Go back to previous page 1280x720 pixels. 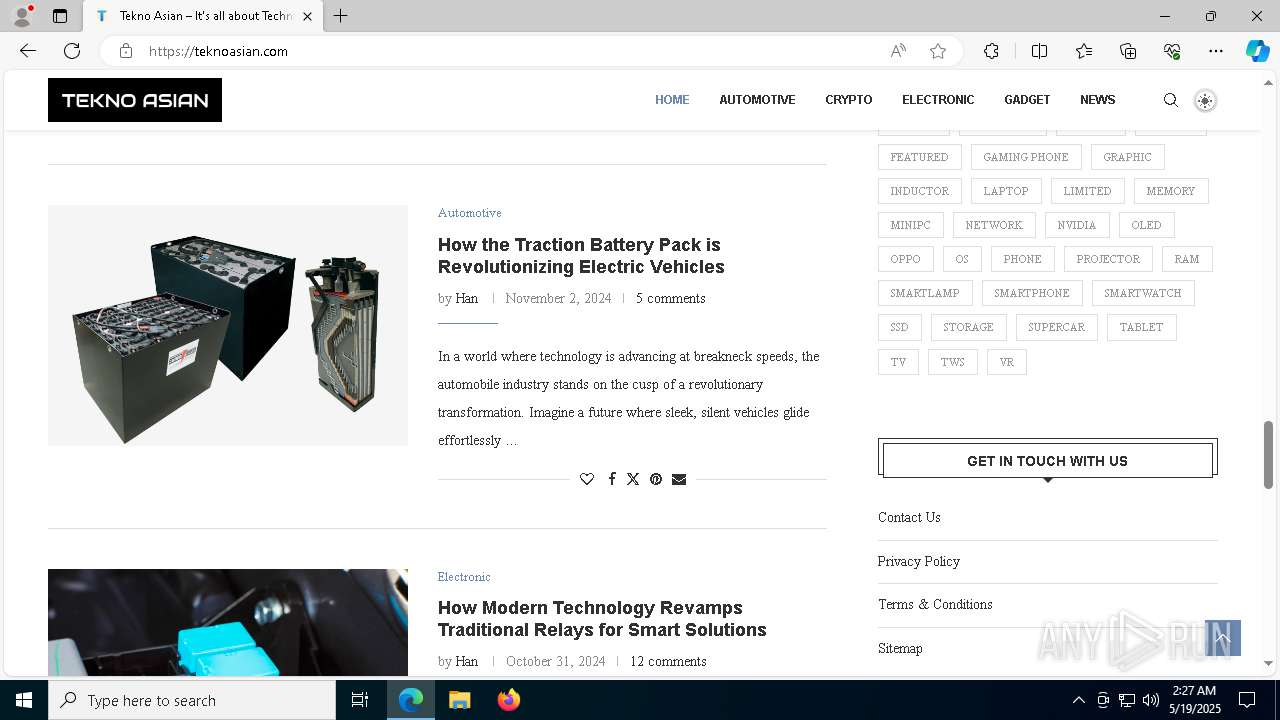click(28, 51)
